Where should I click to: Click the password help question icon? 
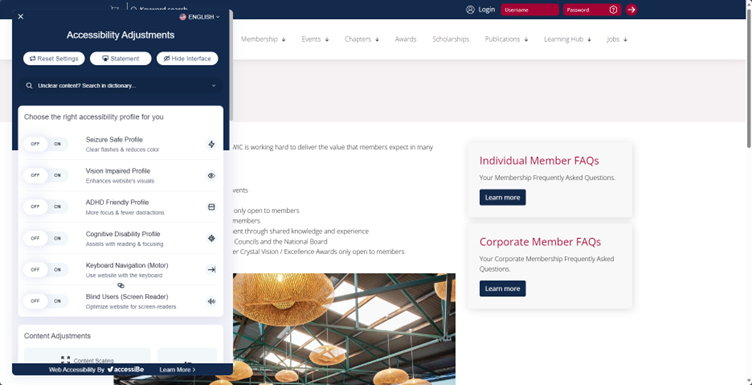[613, 10]
